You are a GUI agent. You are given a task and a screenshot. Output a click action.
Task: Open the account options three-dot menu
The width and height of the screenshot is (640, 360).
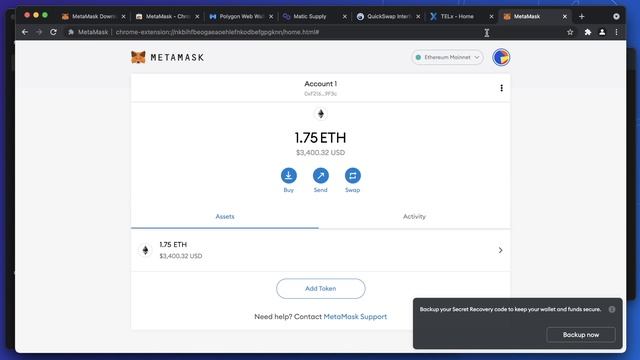[501, 88]
